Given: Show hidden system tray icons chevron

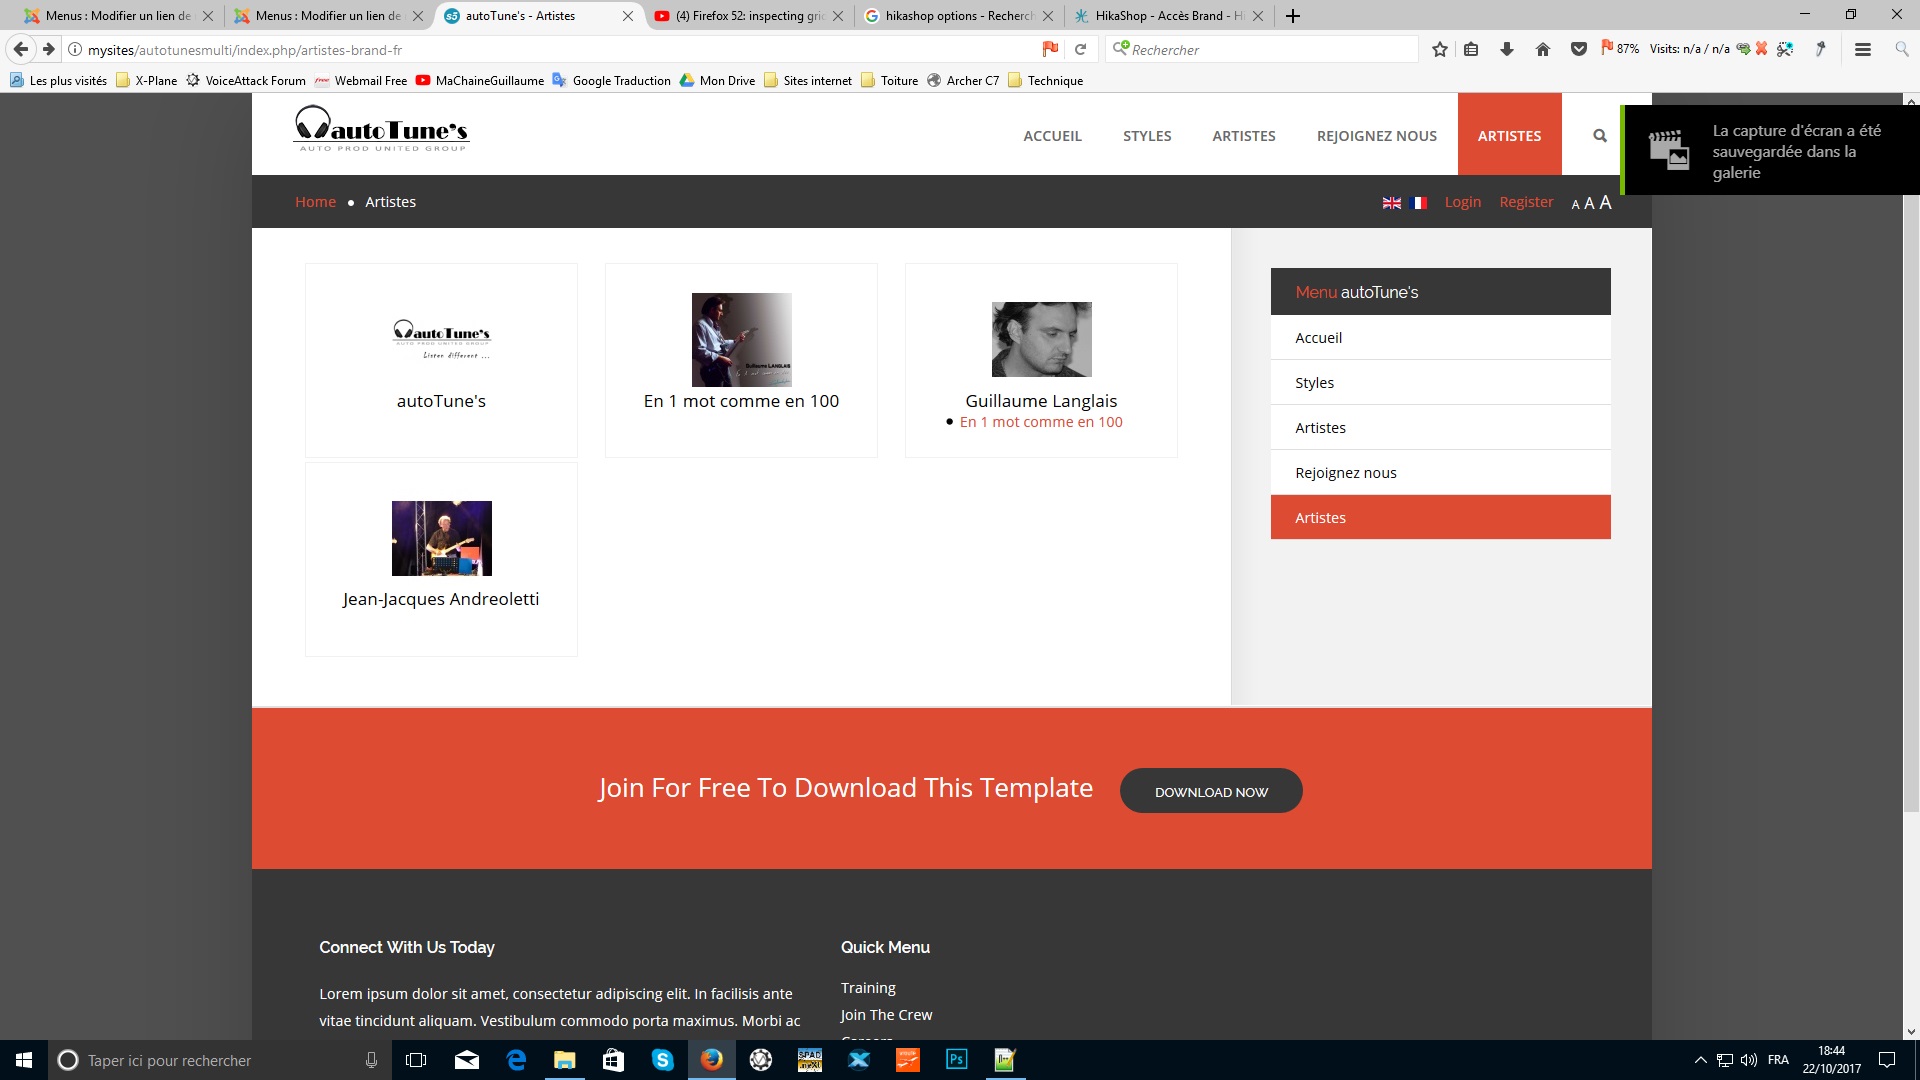Looking at the screenshot, I should tap(1700, 1060).
